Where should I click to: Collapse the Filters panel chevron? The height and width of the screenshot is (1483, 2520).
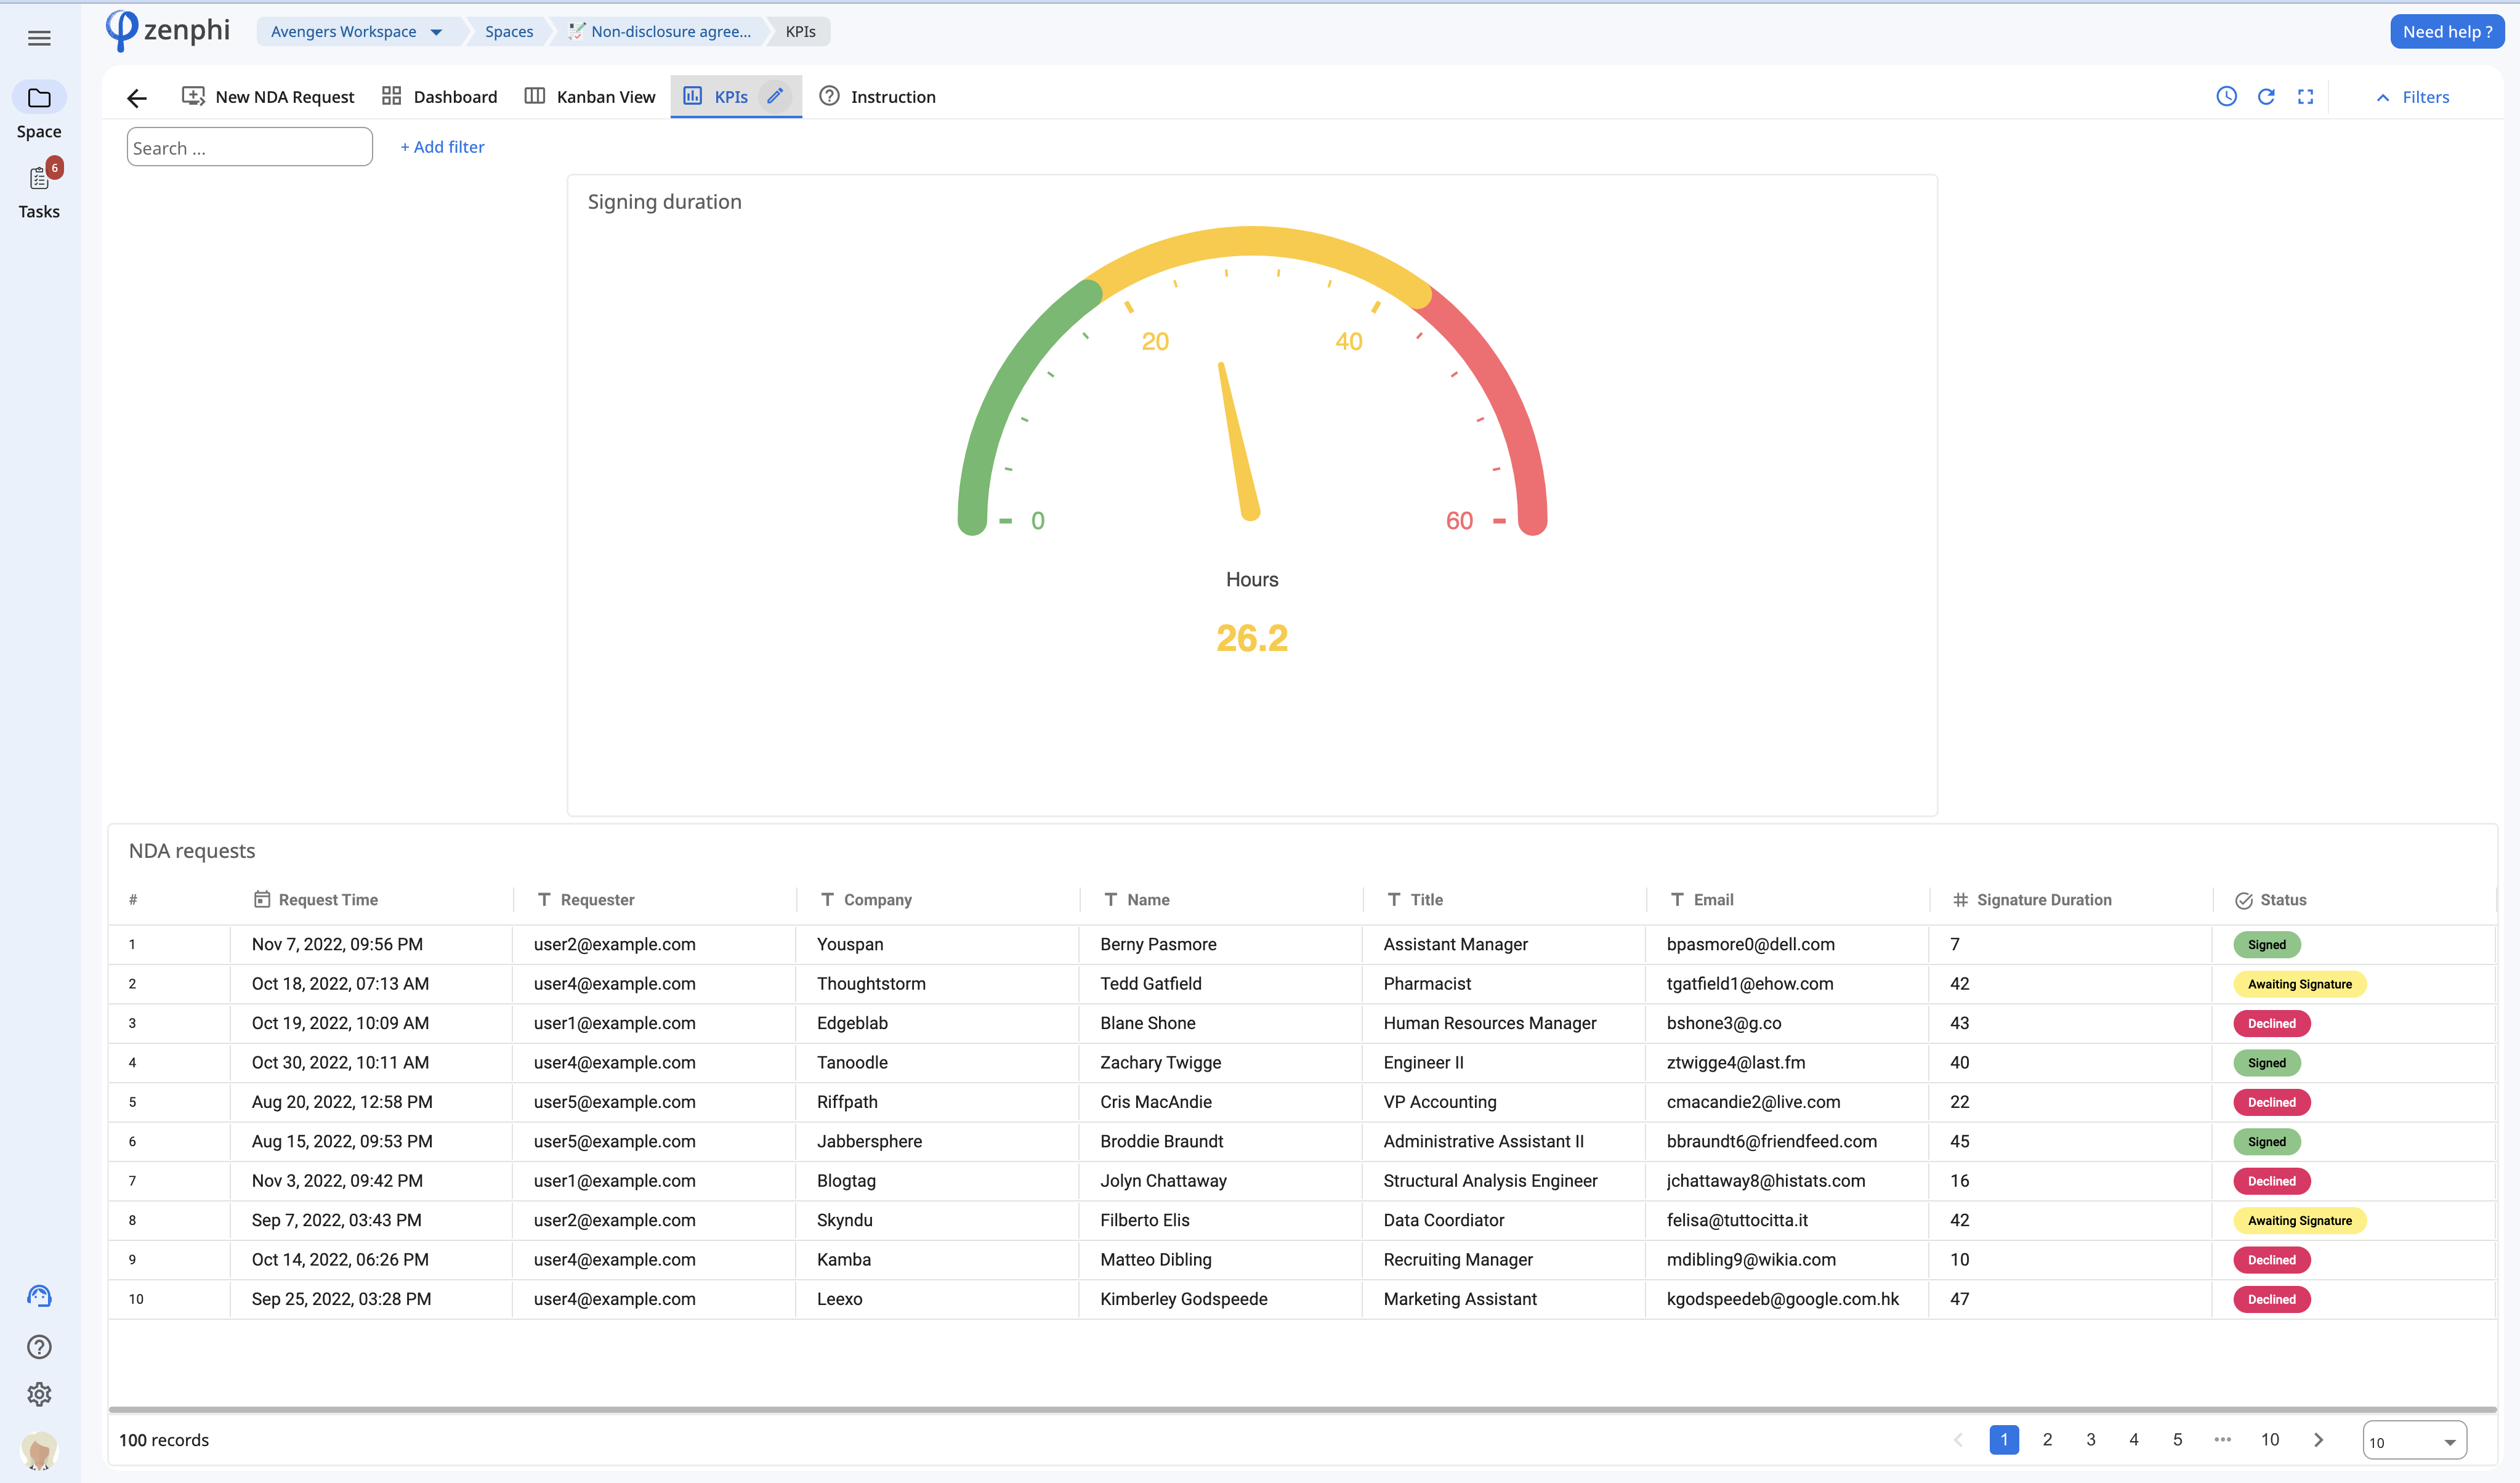click(x=2383, y=97)
